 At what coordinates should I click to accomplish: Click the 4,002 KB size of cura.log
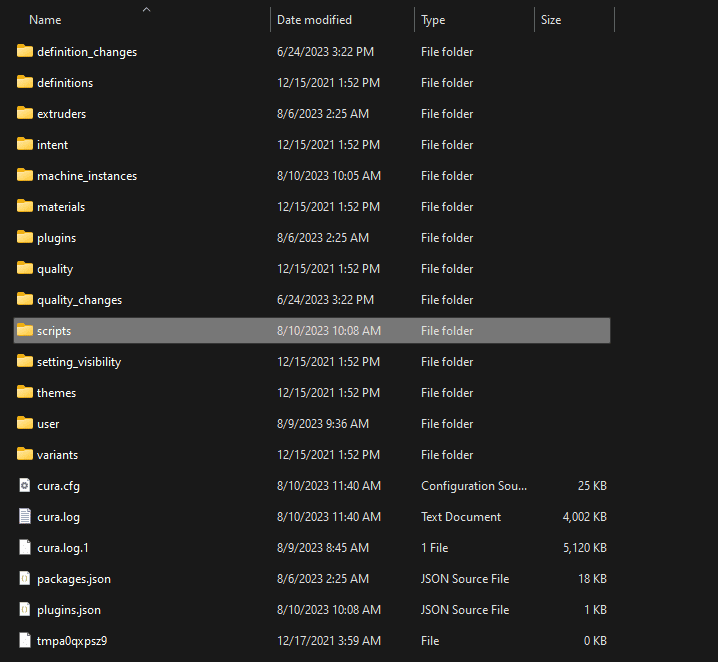tap(584, 517)
